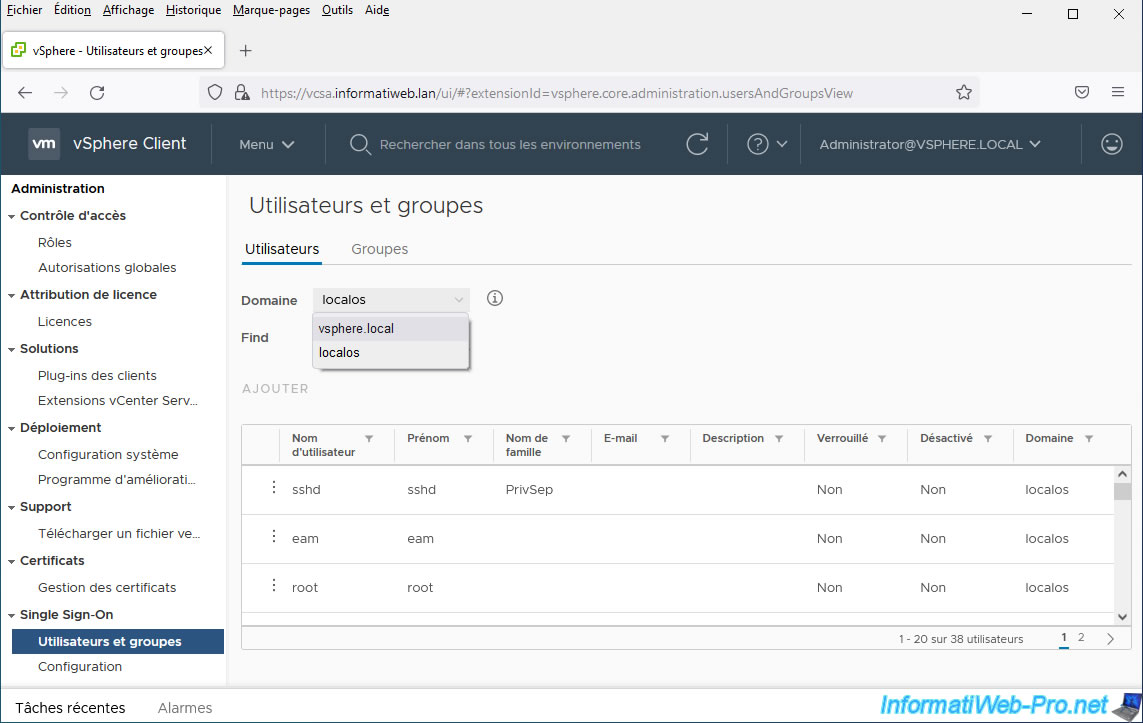1143x723 pixels.
Task: Click the padlock site security icon
Action: (241, 93)
